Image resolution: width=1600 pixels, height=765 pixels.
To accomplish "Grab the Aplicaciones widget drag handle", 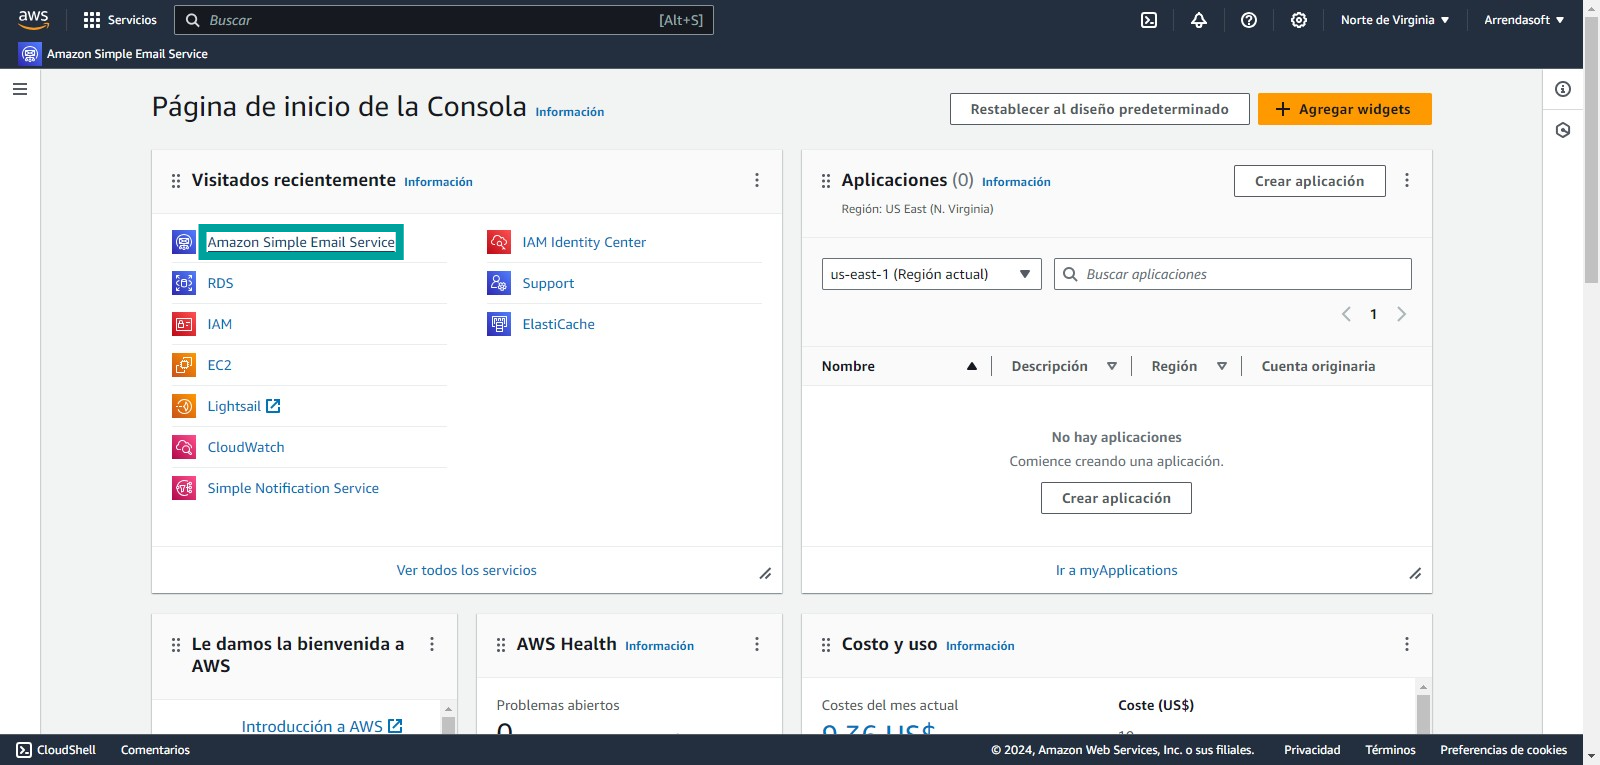I will point(826,181).
